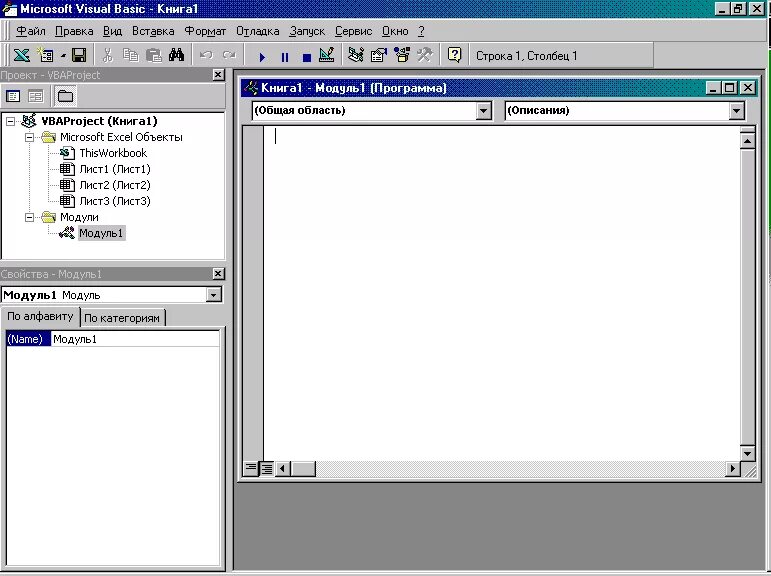Click the Break pause icon
Viewport: 771px width, 576px height.
tap(285, 57)
